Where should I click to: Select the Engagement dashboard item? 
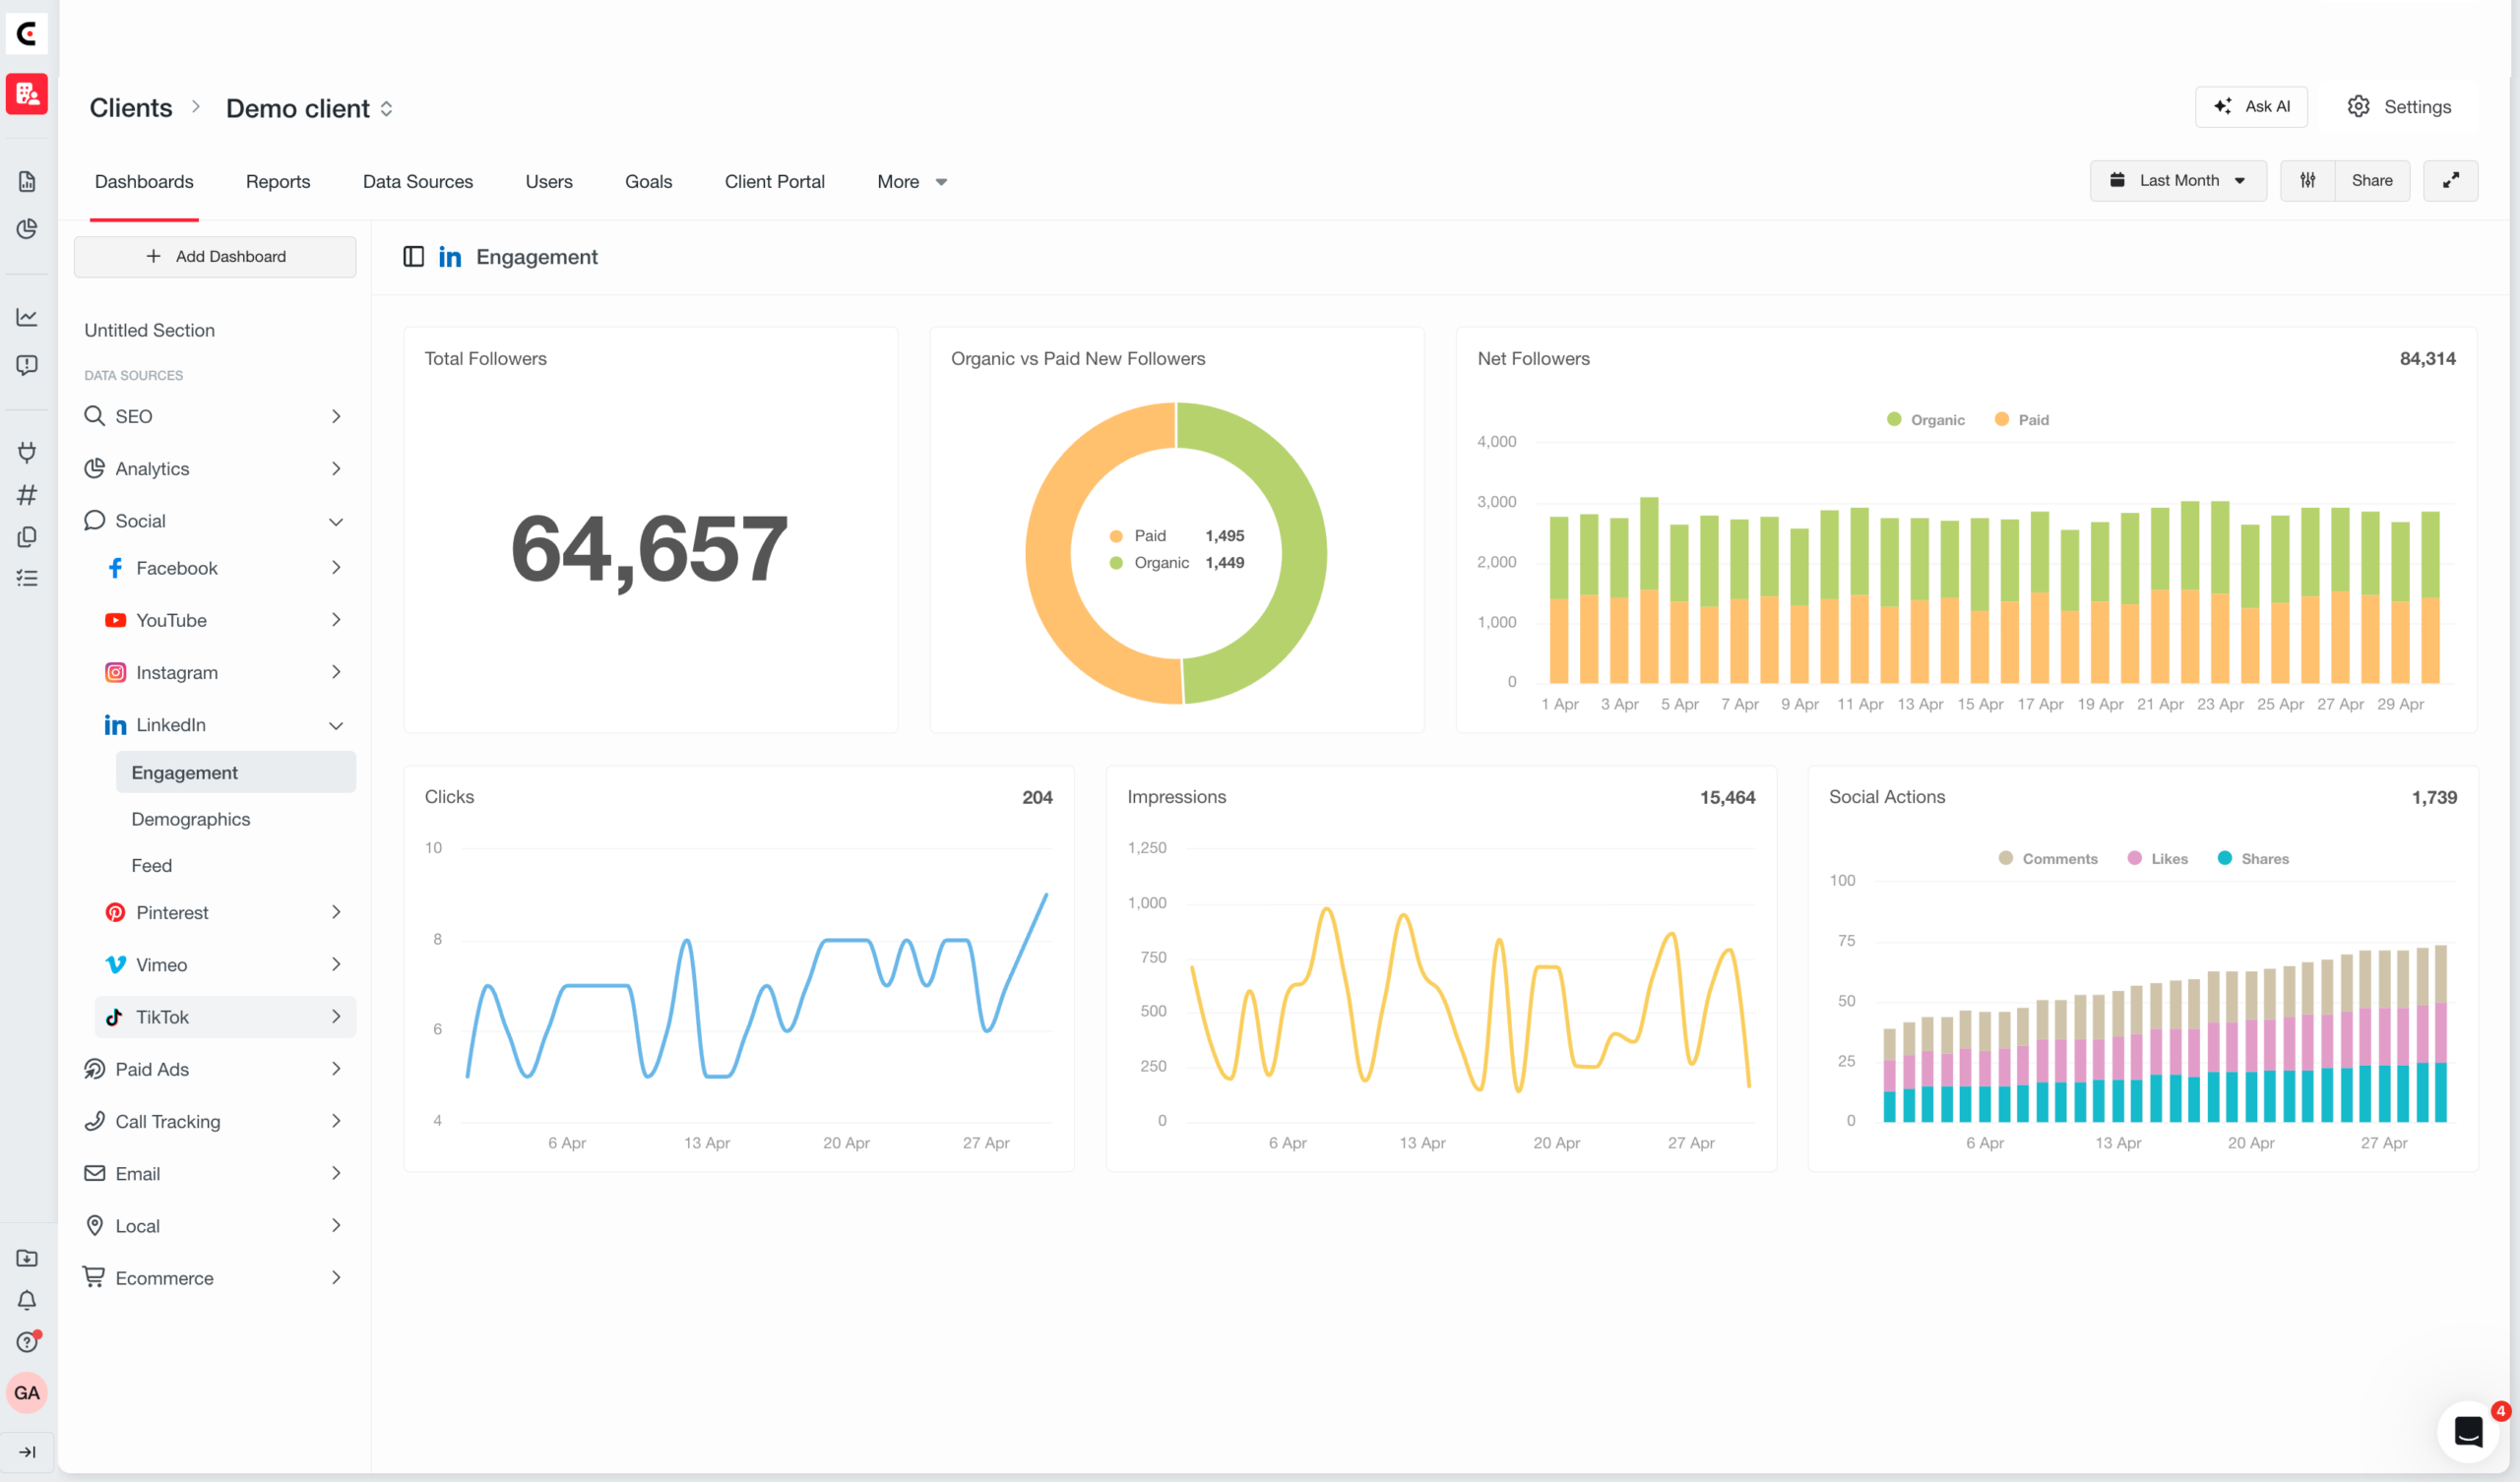click(x=236, y=773)
